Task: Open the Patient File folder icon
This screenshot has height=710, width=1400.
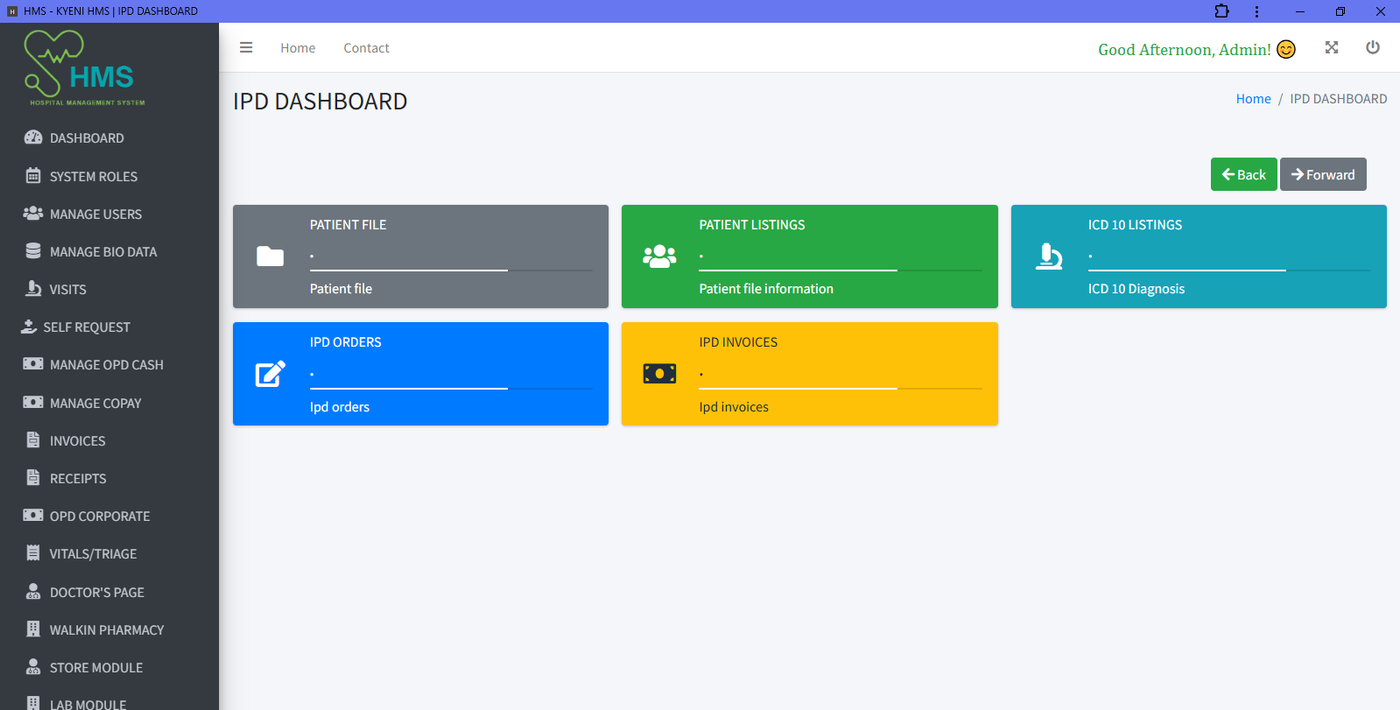Action: [x=270, y=257]
